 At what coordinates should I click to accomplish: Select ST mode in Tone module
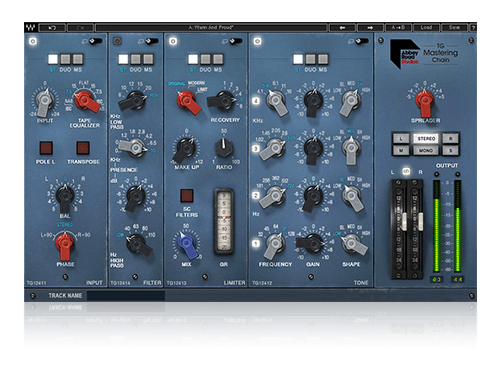coord(298,59)
